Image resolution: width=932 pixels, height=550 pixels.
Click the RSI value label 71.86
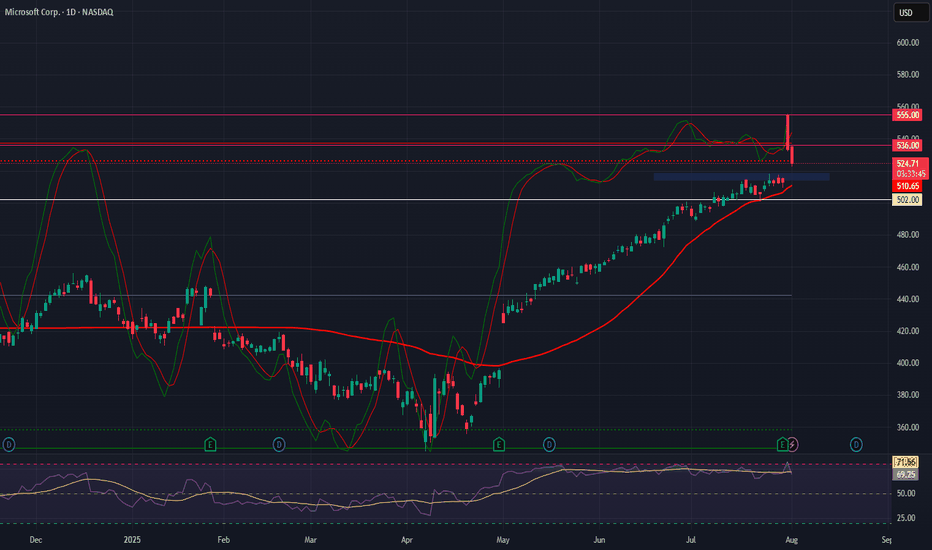[905, 462]
